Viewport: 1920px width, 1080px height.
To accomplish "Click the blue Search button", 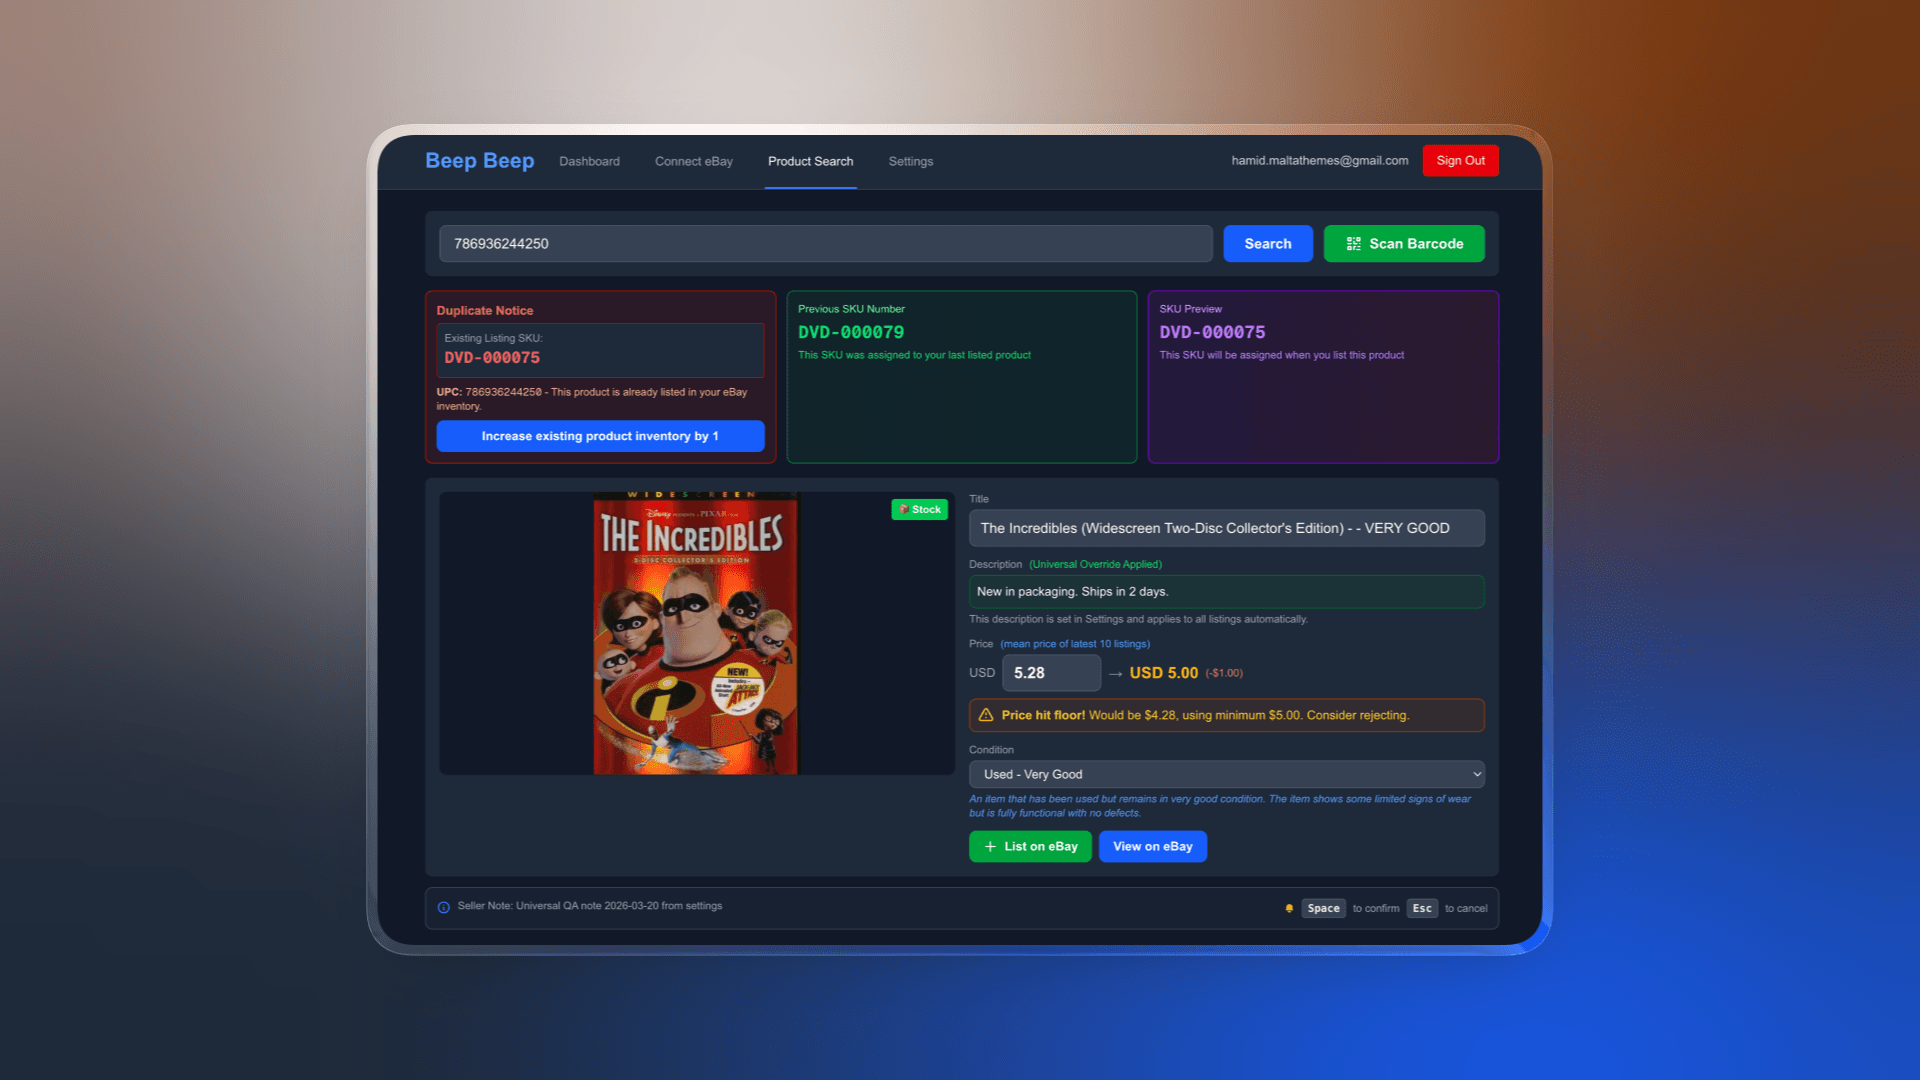I will [1267, 244].
